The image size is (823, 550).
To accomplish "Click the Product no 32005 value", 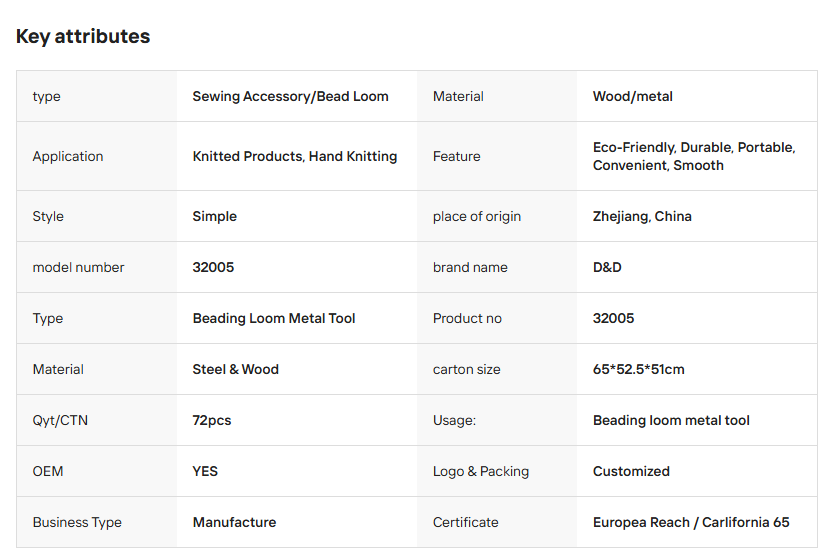I will pos(613,318).
